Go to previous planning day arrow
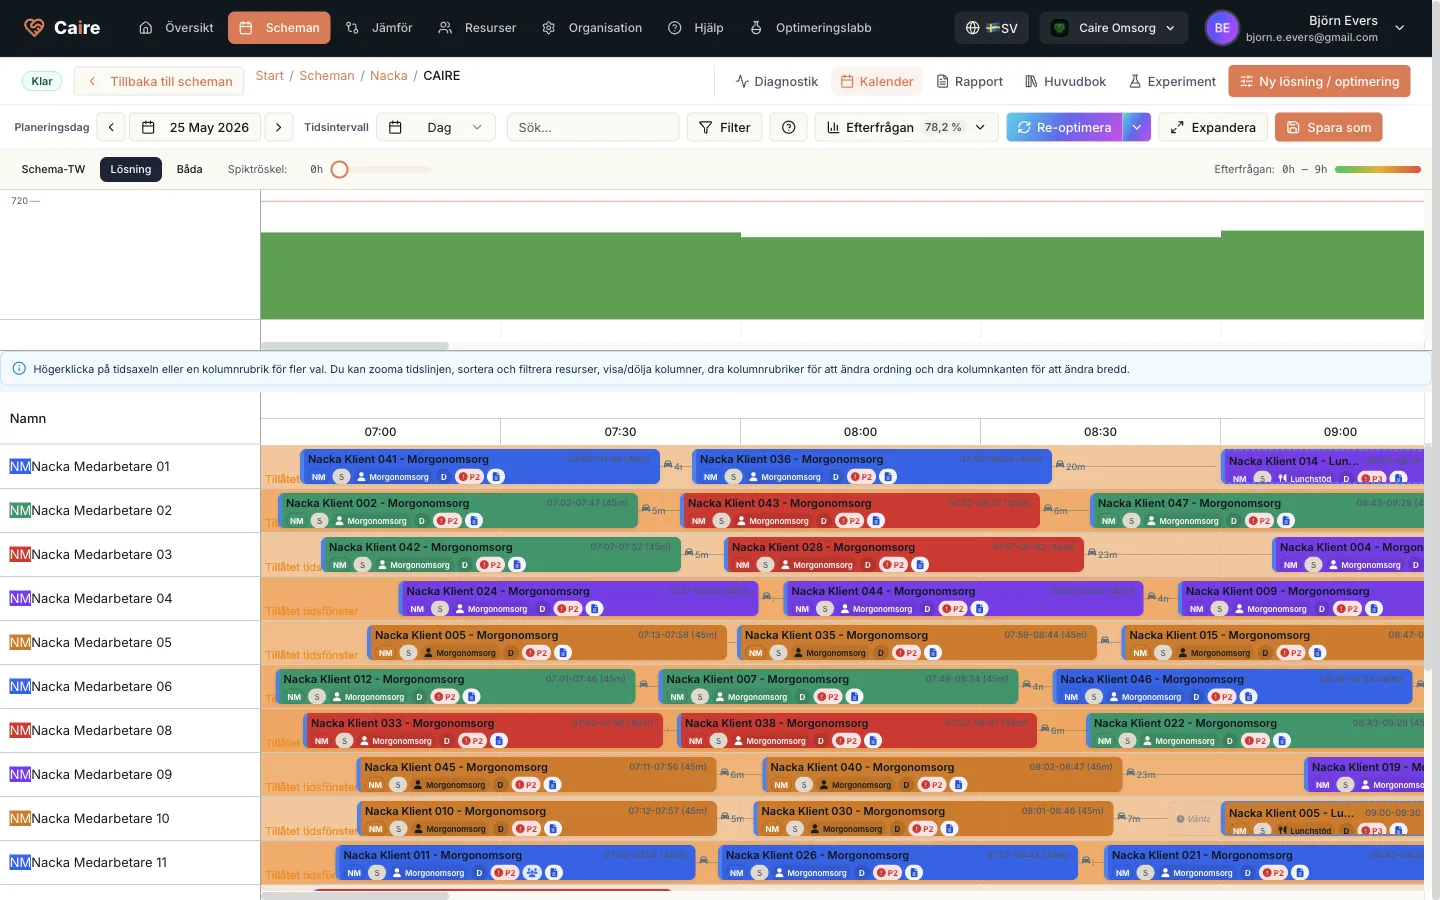The width and height of the screenshot is (1440, 900). pos(112,127)
